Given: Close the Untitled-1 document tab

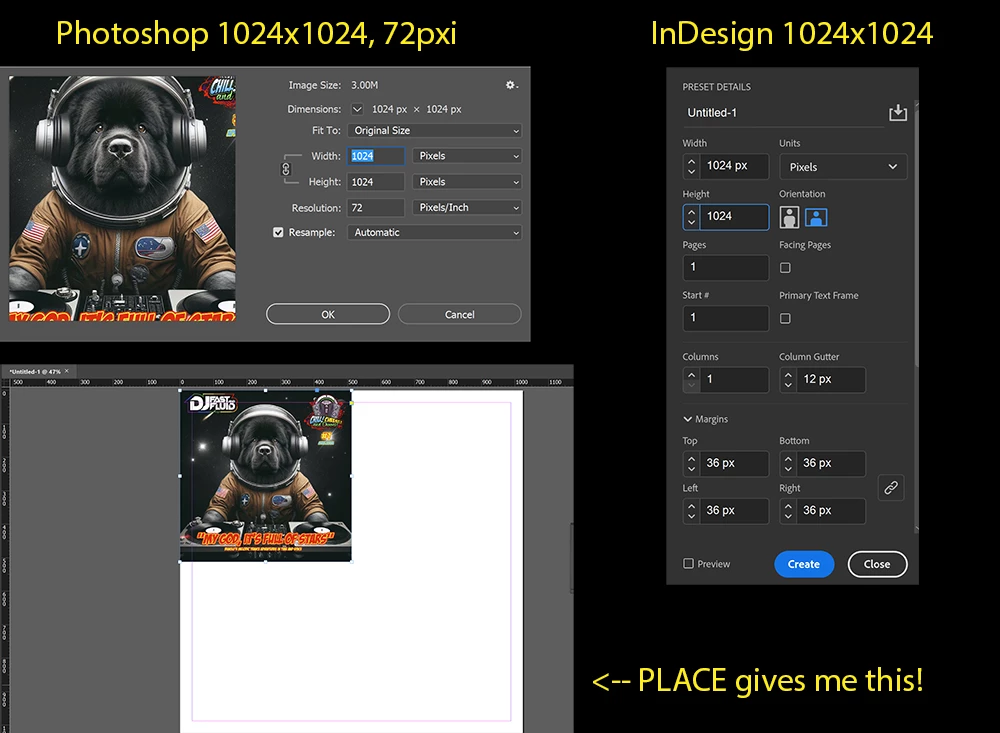Looking at the screenshot, I should 67,371.
